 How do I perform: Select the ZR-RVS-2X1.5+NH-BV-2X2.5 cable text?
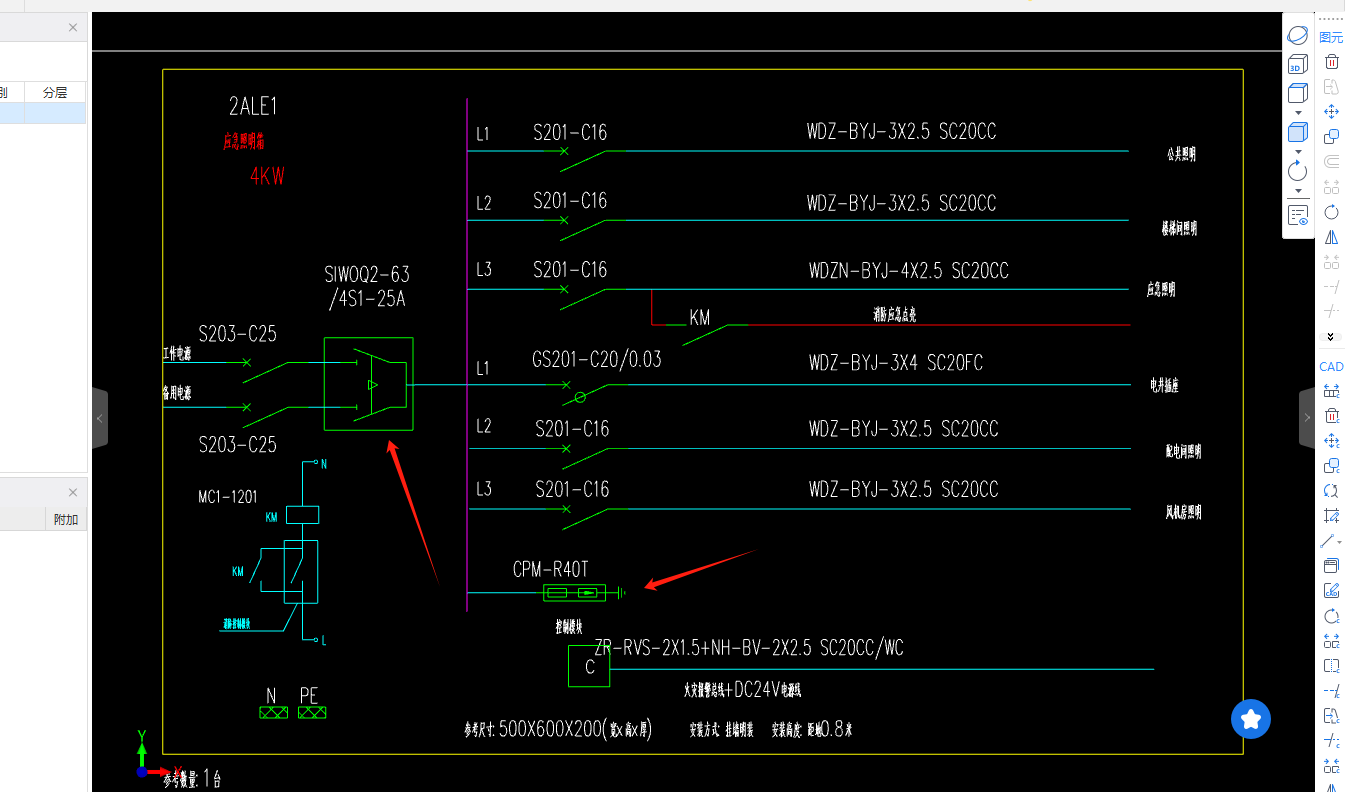tap(749, 648)
